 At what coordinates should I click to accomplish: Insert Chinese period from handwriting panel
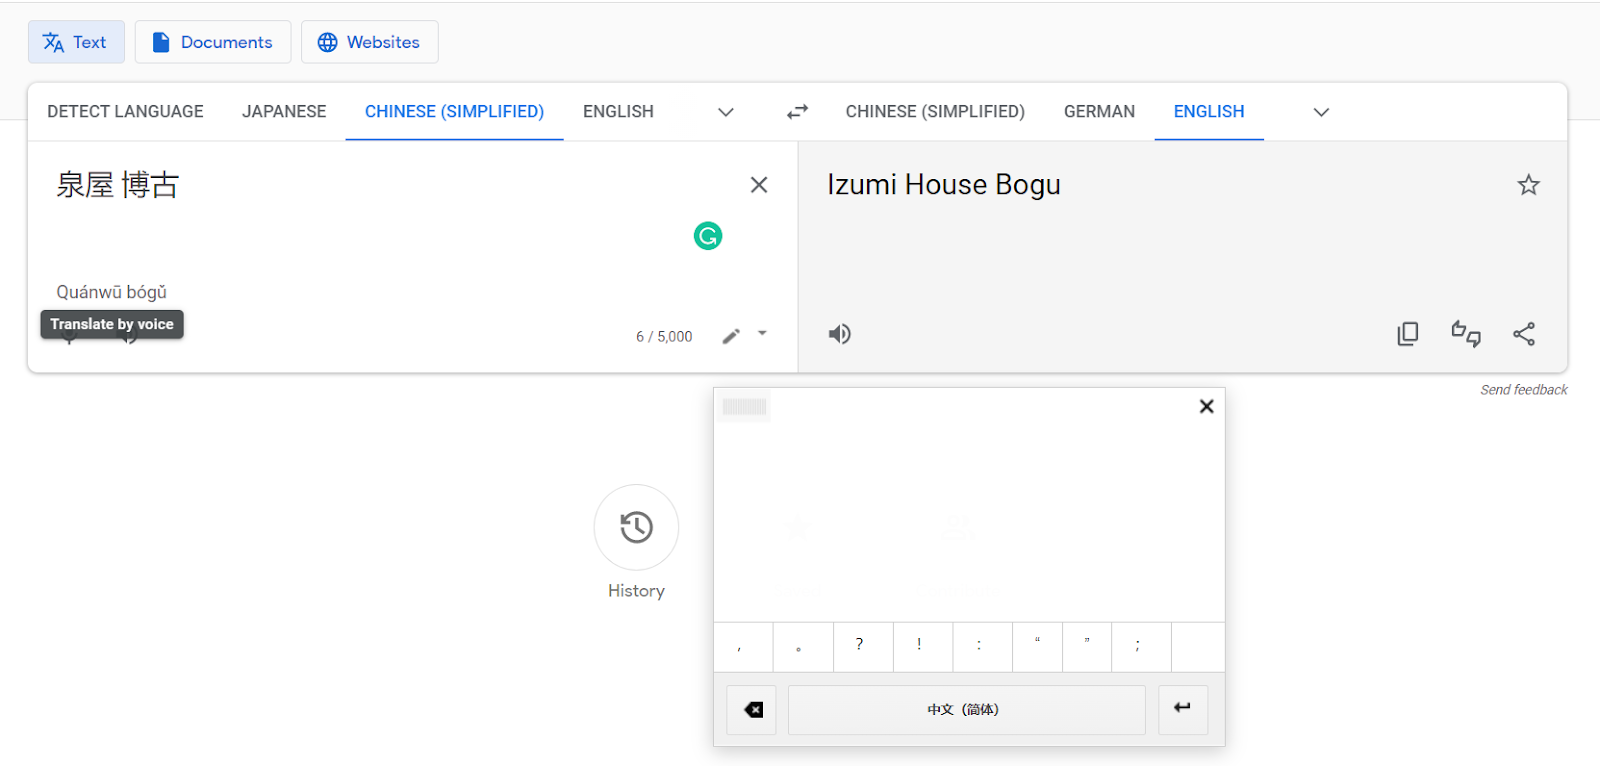(x=803, y=647)
